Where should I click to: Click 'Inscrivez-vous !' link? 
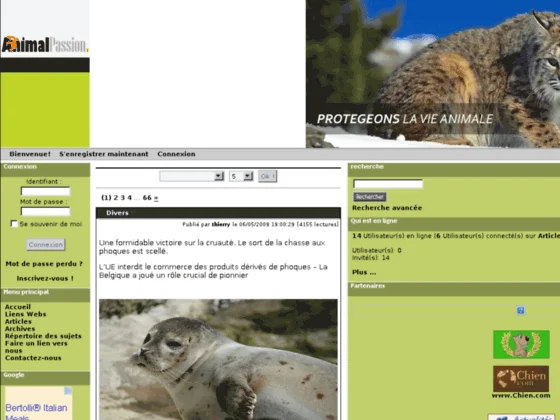click(x=45, y=278)
